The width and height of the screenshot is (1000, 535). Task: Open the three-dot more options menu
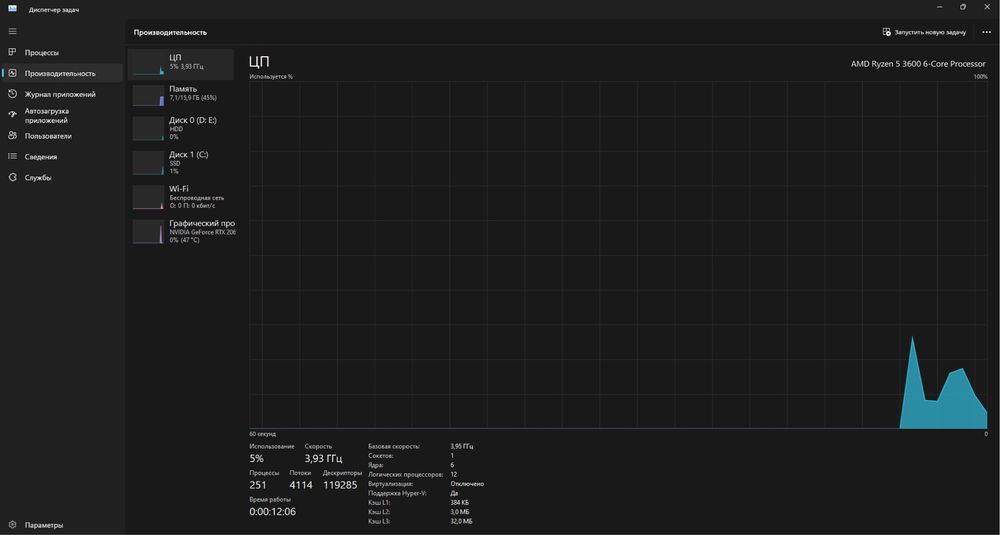coord(986,32)
